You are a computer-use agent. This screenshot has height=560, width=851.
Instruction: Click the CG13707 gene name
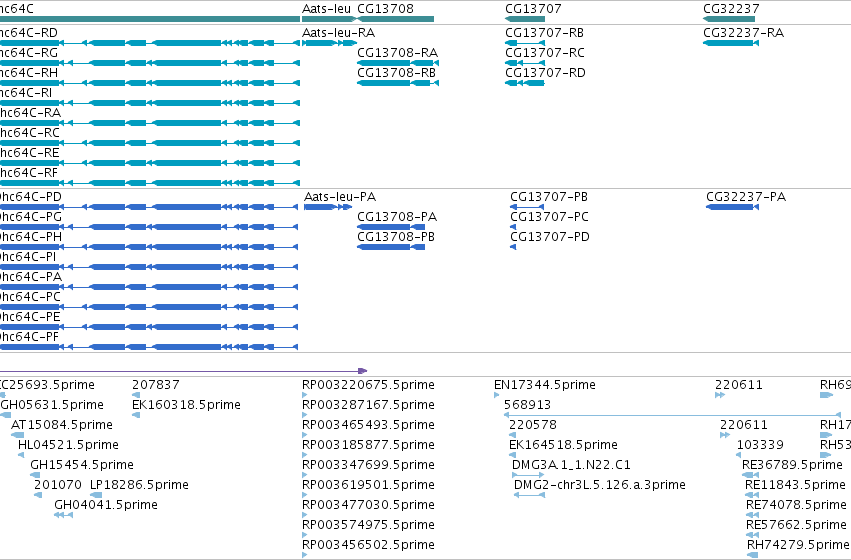(x=533, y=9)
